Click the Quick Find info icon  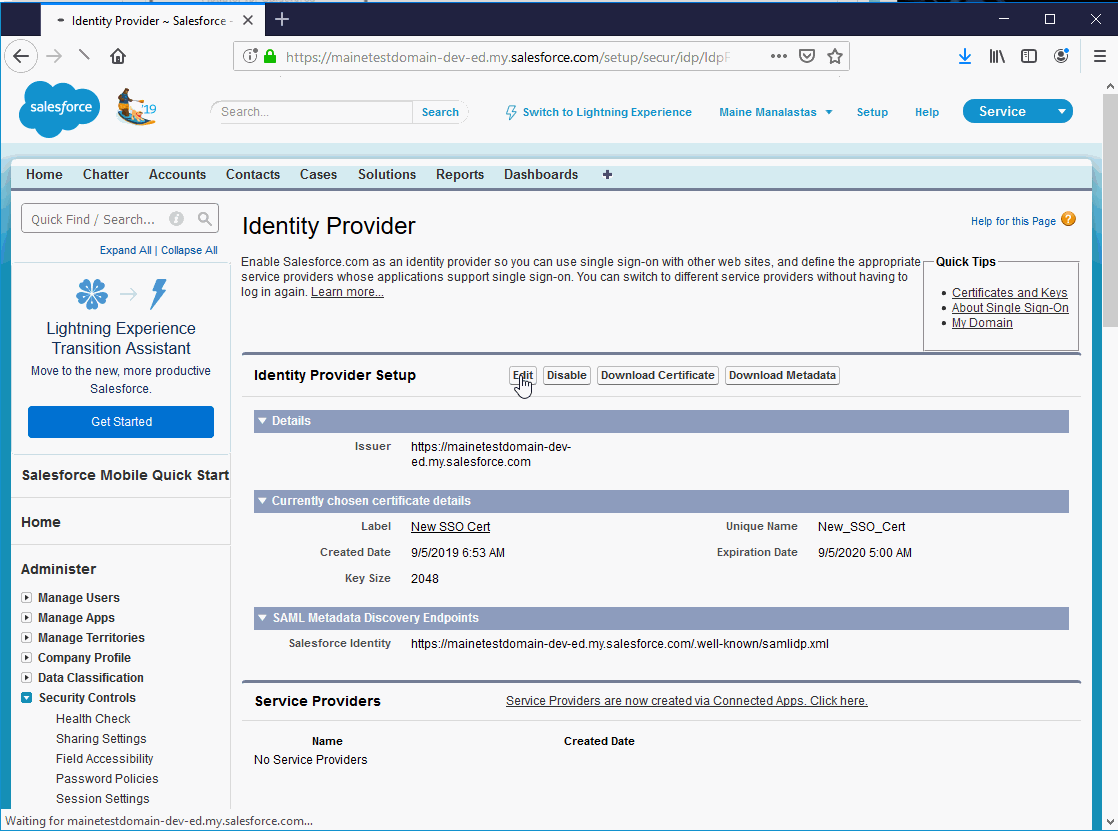177,218
